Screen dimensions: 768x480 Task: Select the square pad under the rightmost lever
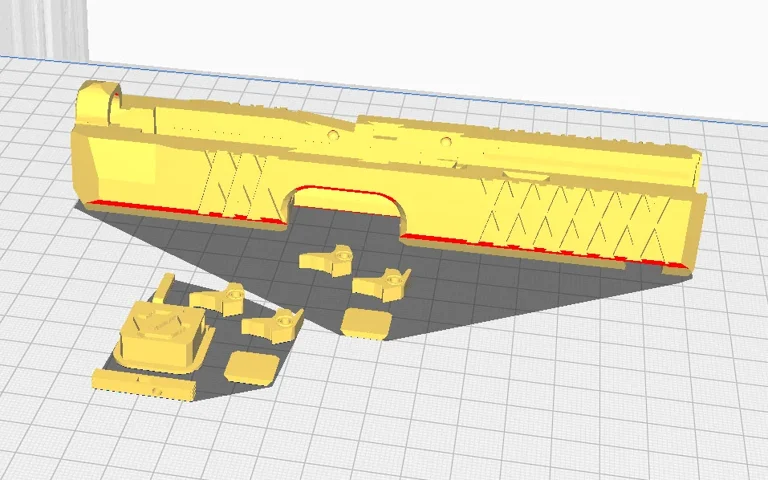coord(366,322)
